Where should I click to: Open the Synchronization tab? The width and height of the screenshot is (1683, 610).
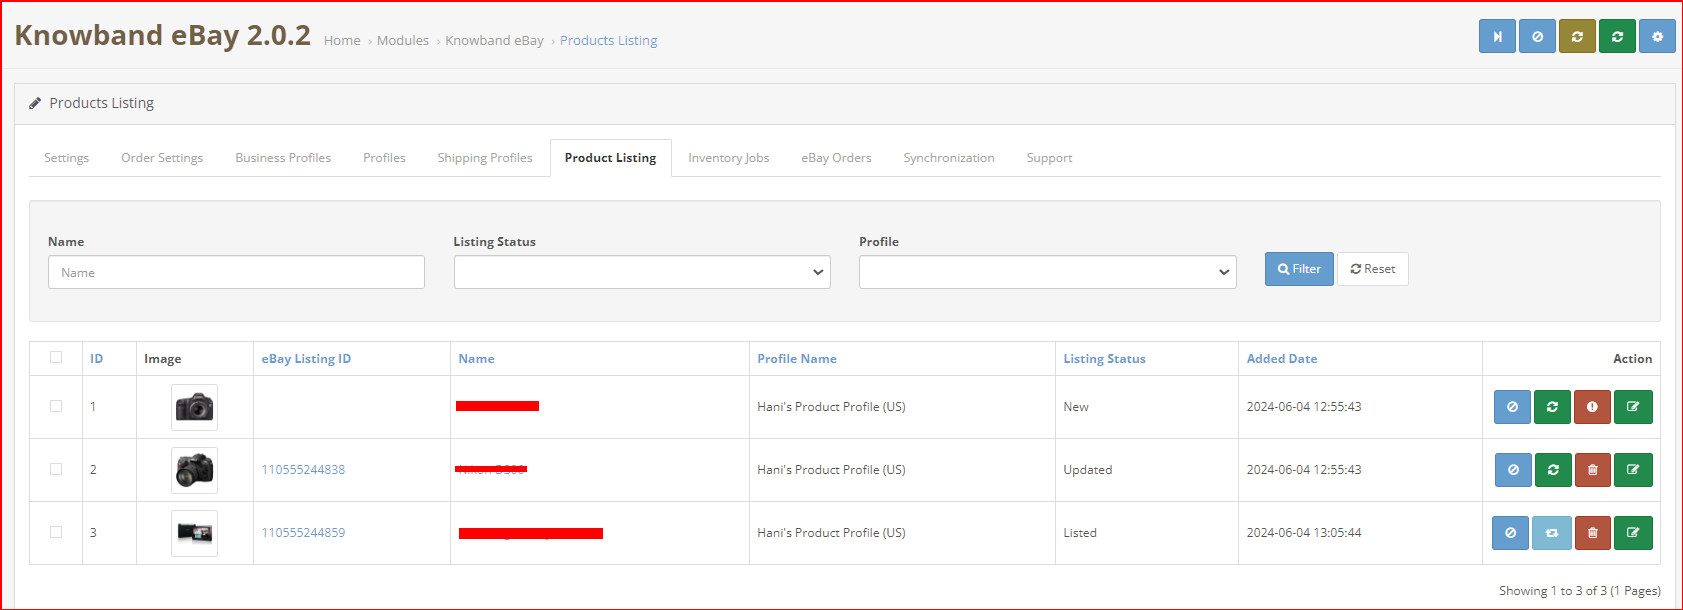tap(949, 158)
